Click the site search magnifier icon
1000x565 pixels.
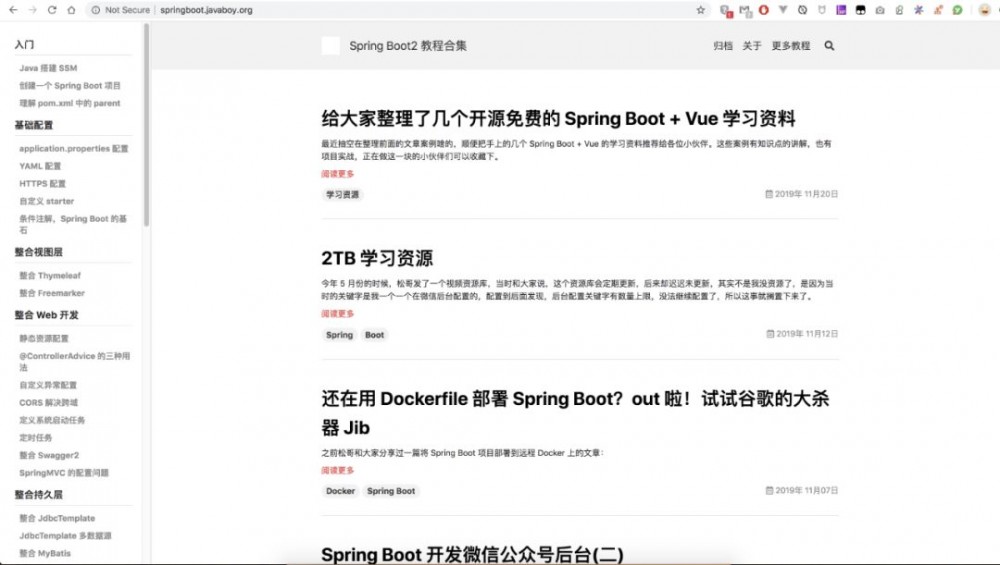pyautogui.click(x=829, y=45)
